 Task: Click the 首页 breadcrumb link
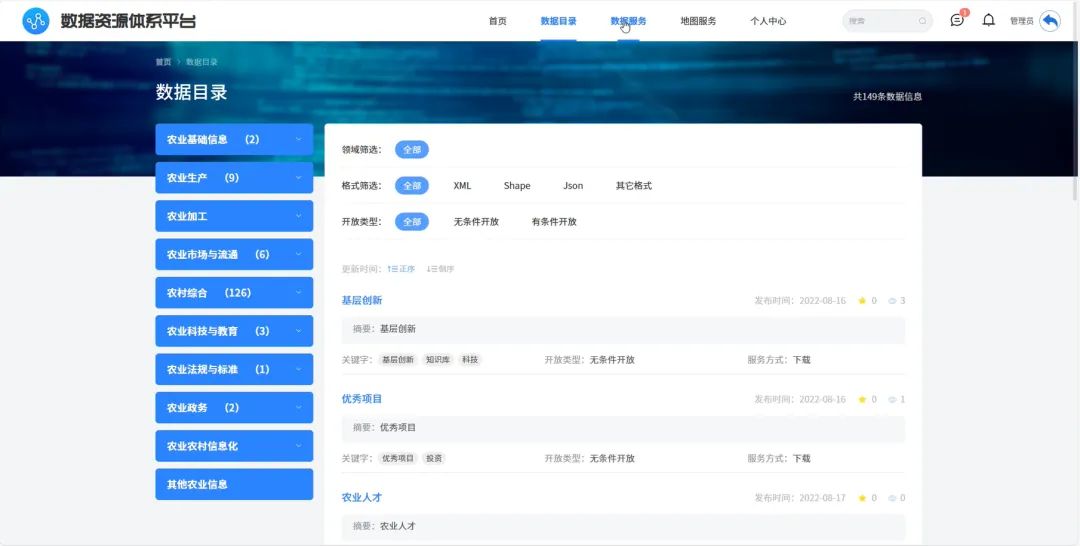click(x=163, y=62)
